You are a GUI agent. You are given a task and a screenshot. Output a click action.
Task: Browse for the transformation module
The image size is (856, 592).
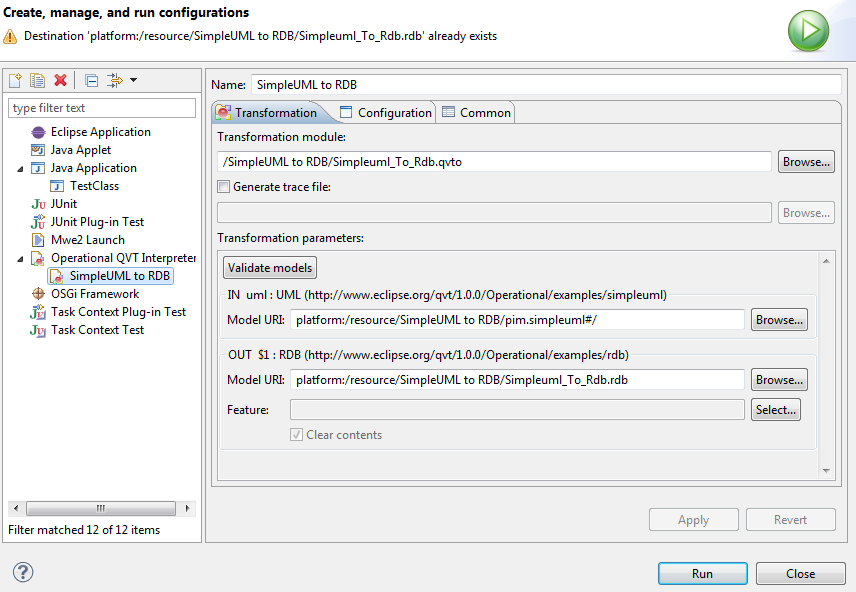[x=806, y=162]
